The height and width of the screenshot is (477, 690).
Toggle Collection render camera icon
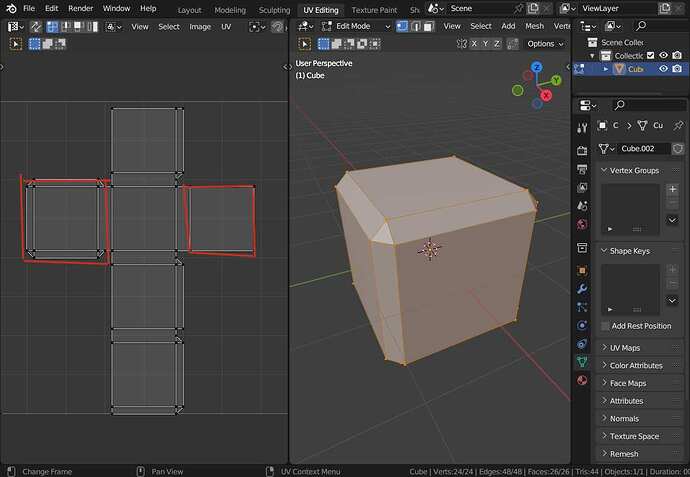click(677, 55)
